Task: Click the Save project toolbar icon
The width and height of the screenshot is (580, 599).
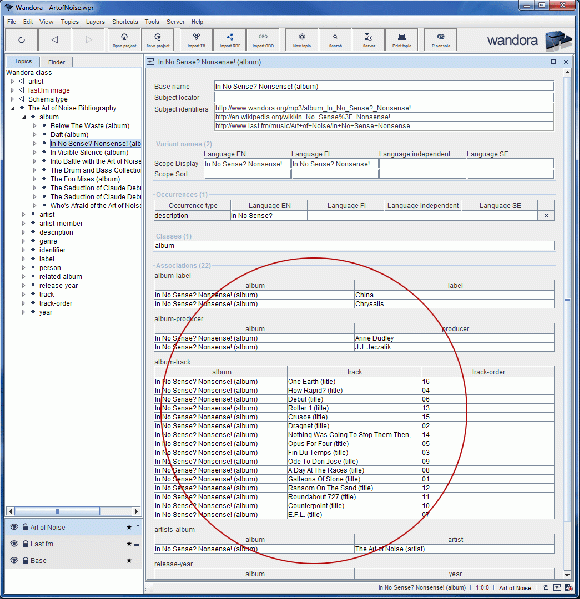Action: coord(157,40)
